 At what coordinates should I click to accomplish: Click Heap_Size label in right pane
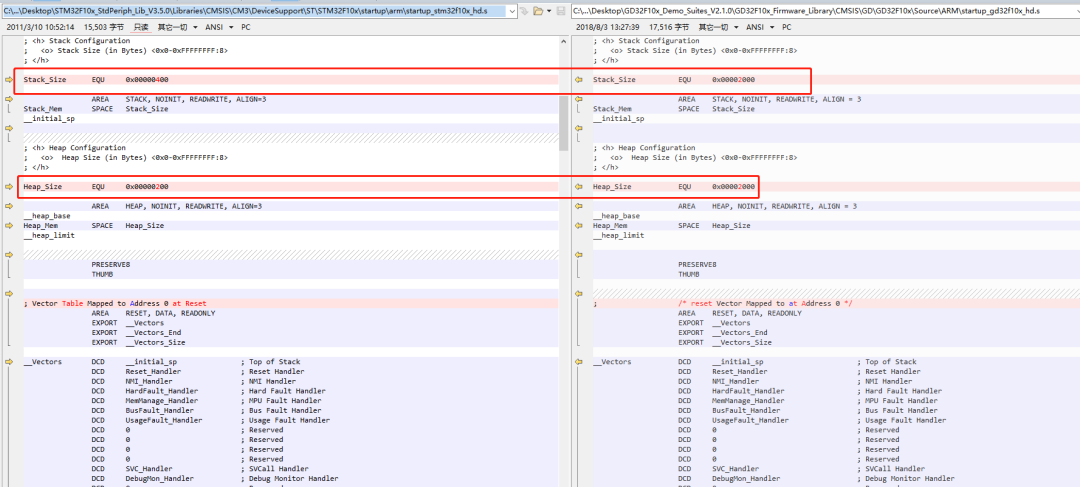[612, 187]
